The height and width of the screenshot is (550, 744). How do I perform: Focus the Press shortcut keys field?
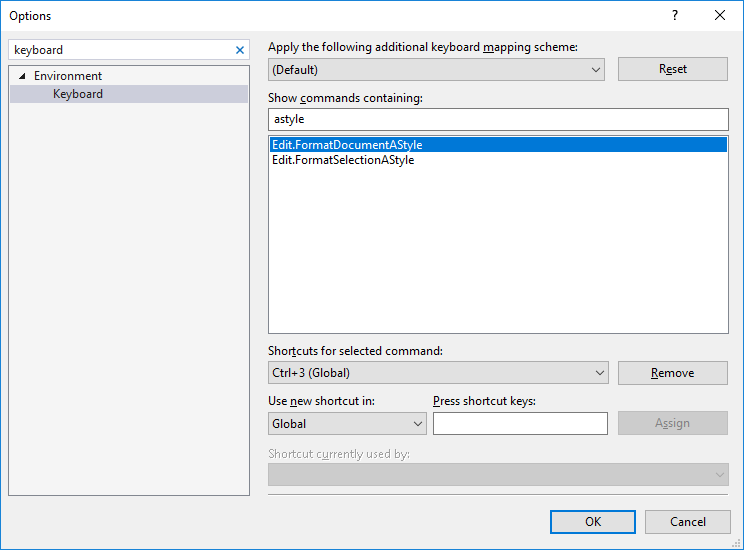point(520,424)
